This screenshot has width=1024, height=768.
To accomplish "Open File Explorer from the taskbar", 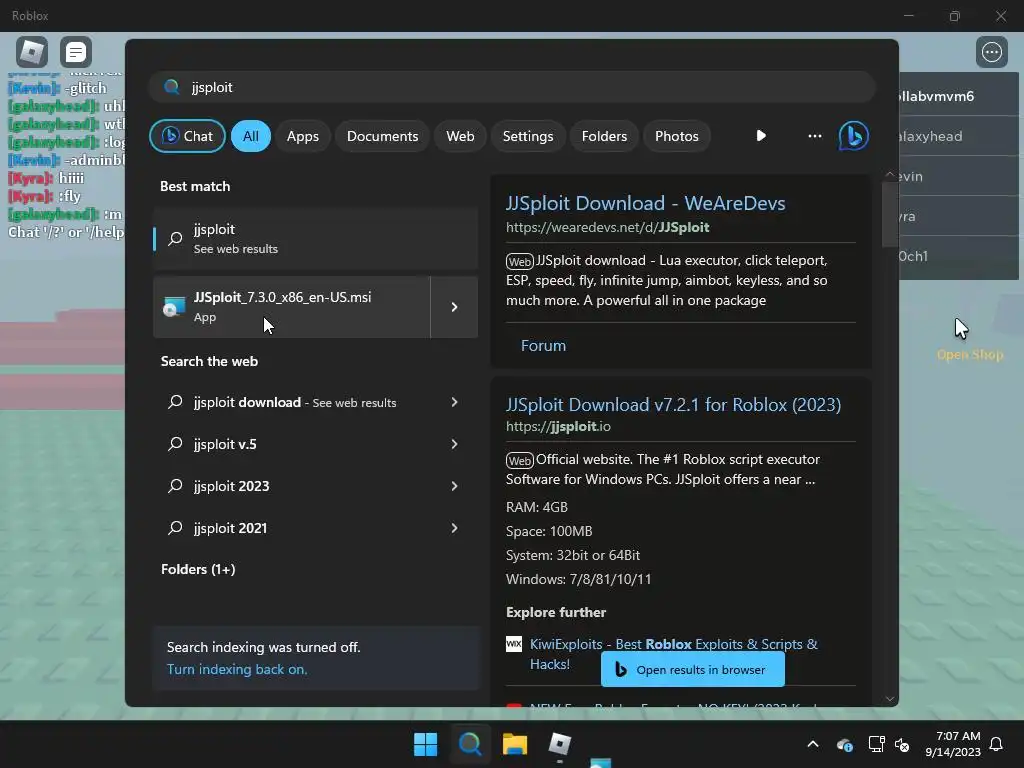I will (515, 744).
